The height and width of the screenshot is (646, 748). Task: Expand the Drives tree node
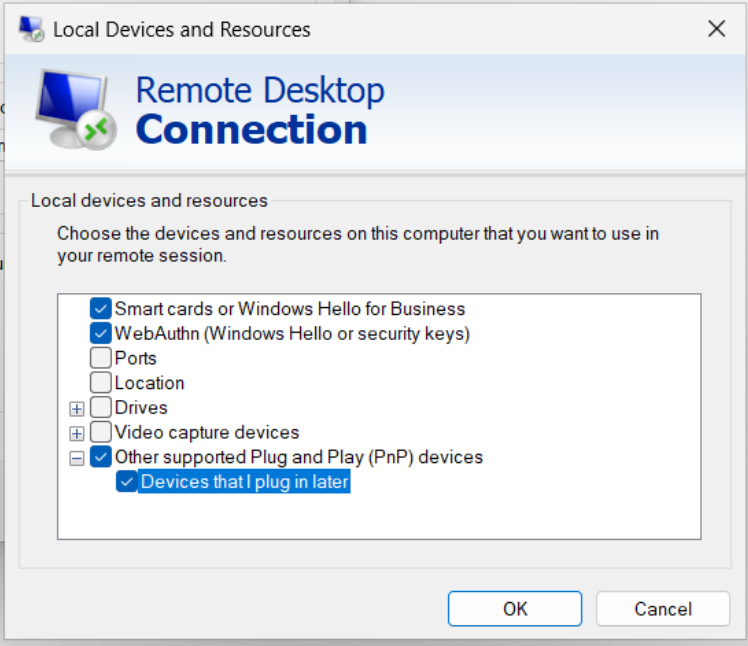point(76,408)
